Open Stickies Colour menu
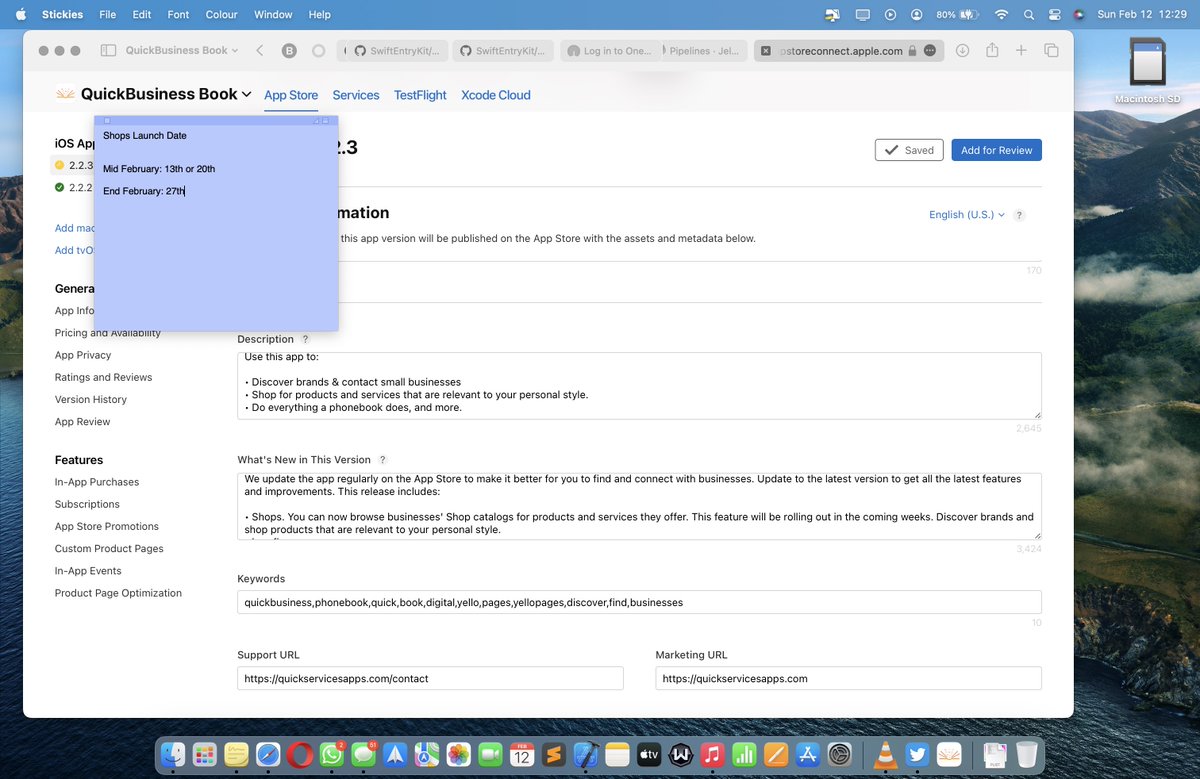 point(221,15)
